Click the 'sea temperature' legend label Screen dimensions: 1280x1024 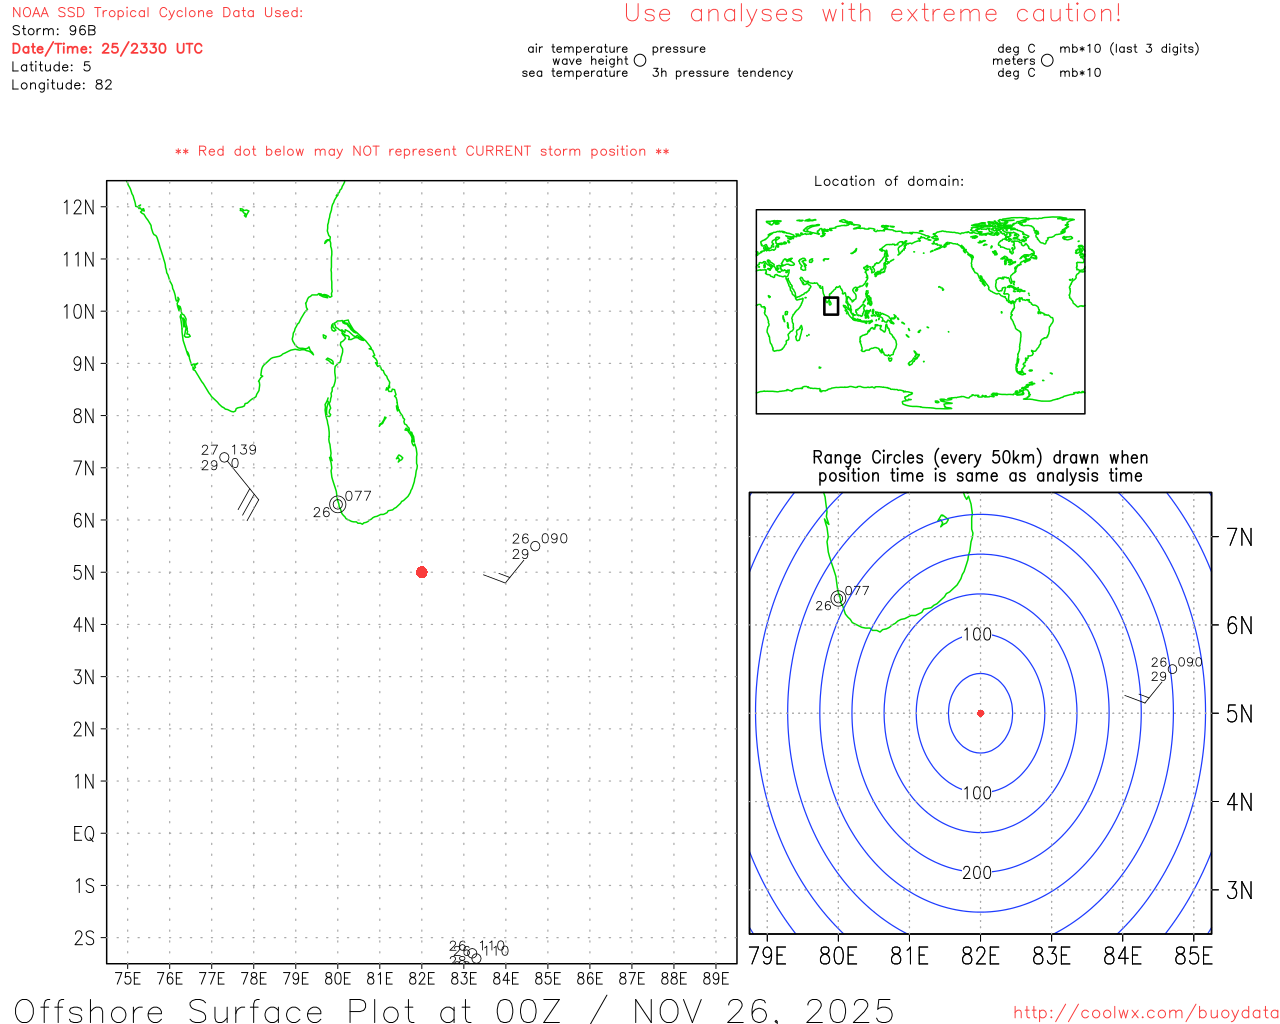click(x=575, y=73)
